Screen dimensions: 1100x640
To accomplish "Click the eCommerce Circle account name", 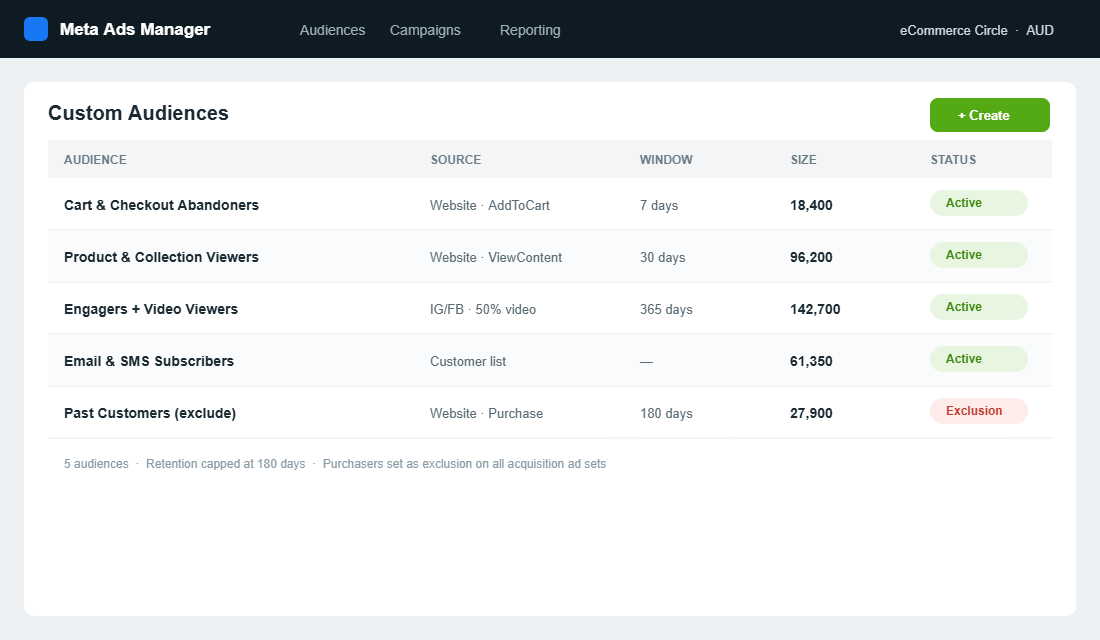I will [953, 30].
